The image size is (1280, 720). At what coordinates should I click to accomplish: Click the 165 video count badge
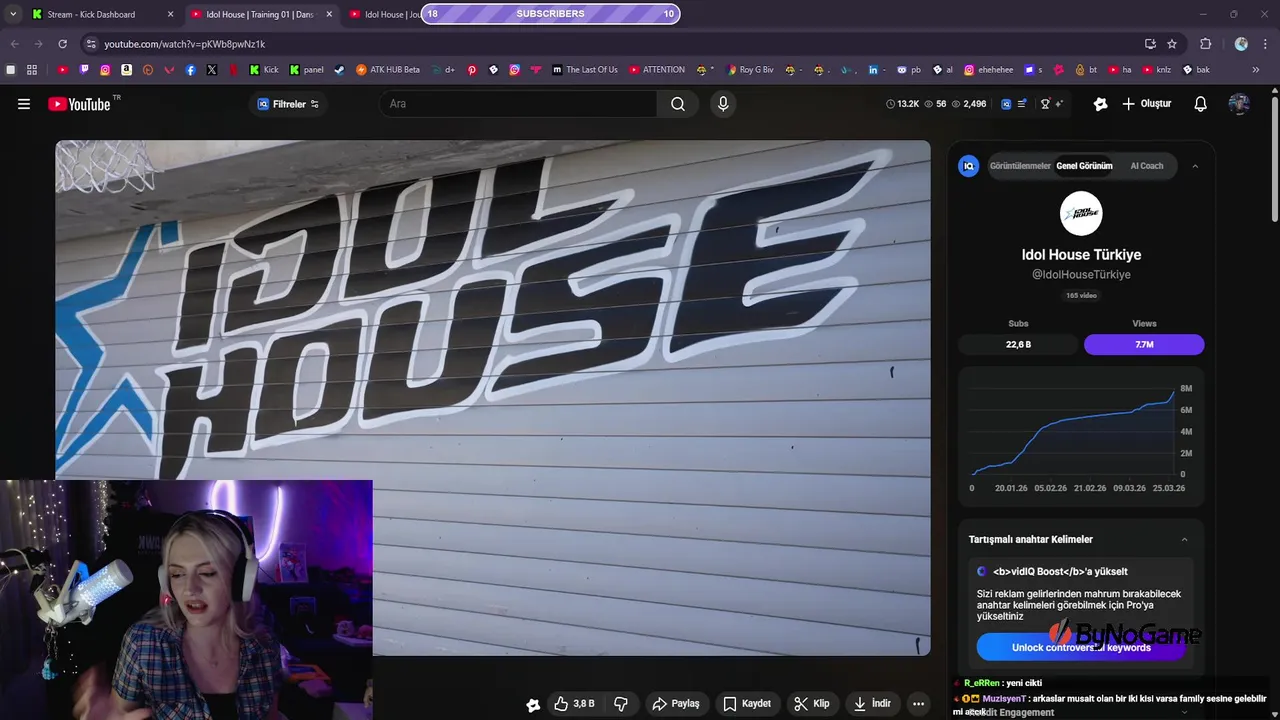click(1081, 296)
